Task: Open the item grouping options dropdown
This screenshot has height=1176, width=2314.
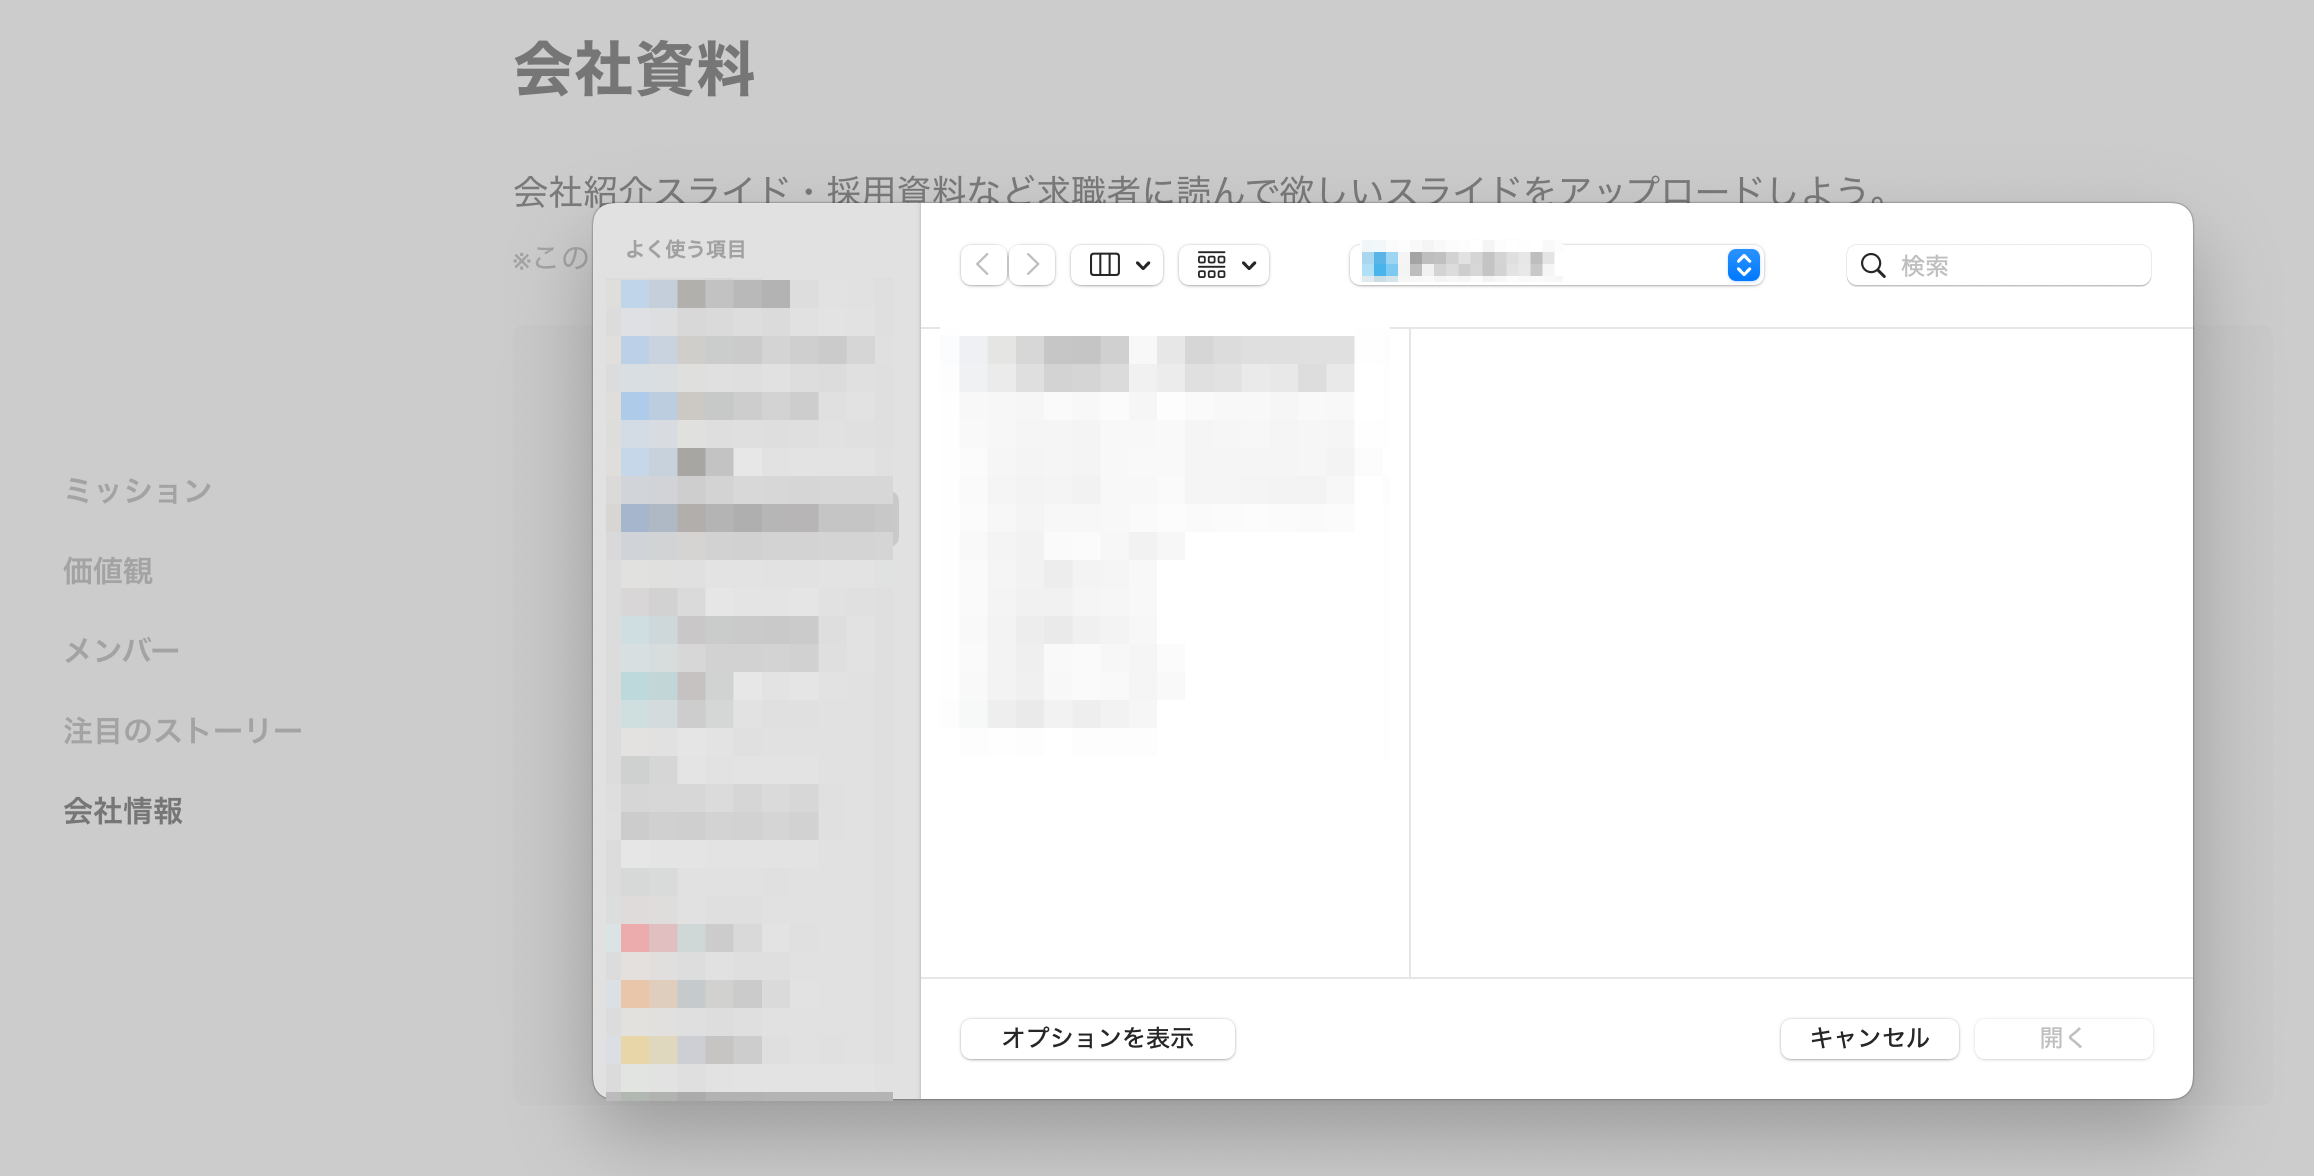Action: (x=1224, y=265)
